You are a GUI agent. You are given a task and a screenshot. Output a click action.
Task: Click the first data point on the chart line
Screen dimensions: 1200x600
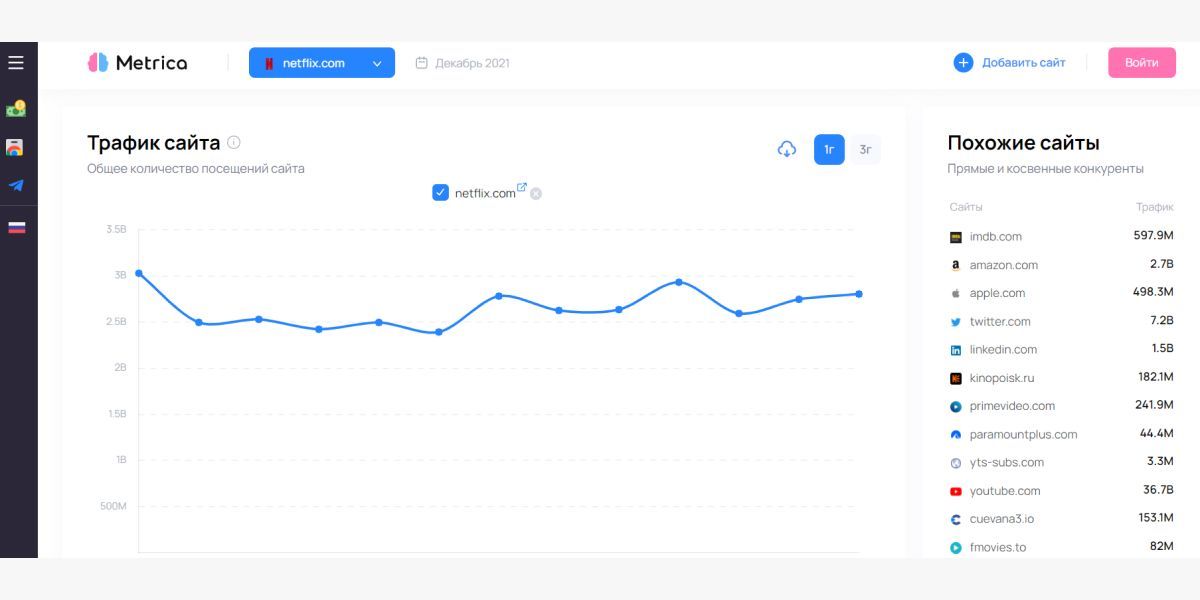click(x=139, y=273)
